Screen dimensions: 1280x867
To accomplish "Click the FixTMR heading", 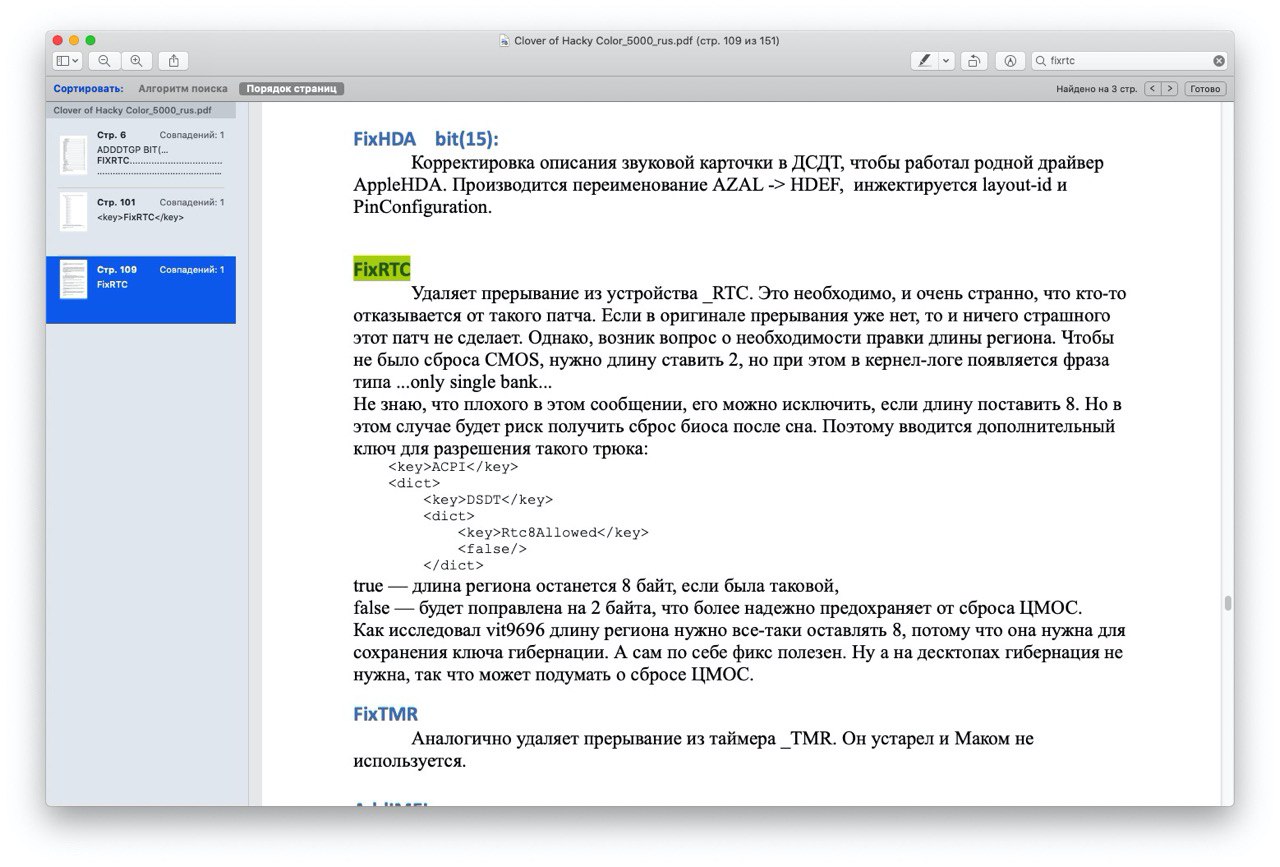I will coord(385,714).
